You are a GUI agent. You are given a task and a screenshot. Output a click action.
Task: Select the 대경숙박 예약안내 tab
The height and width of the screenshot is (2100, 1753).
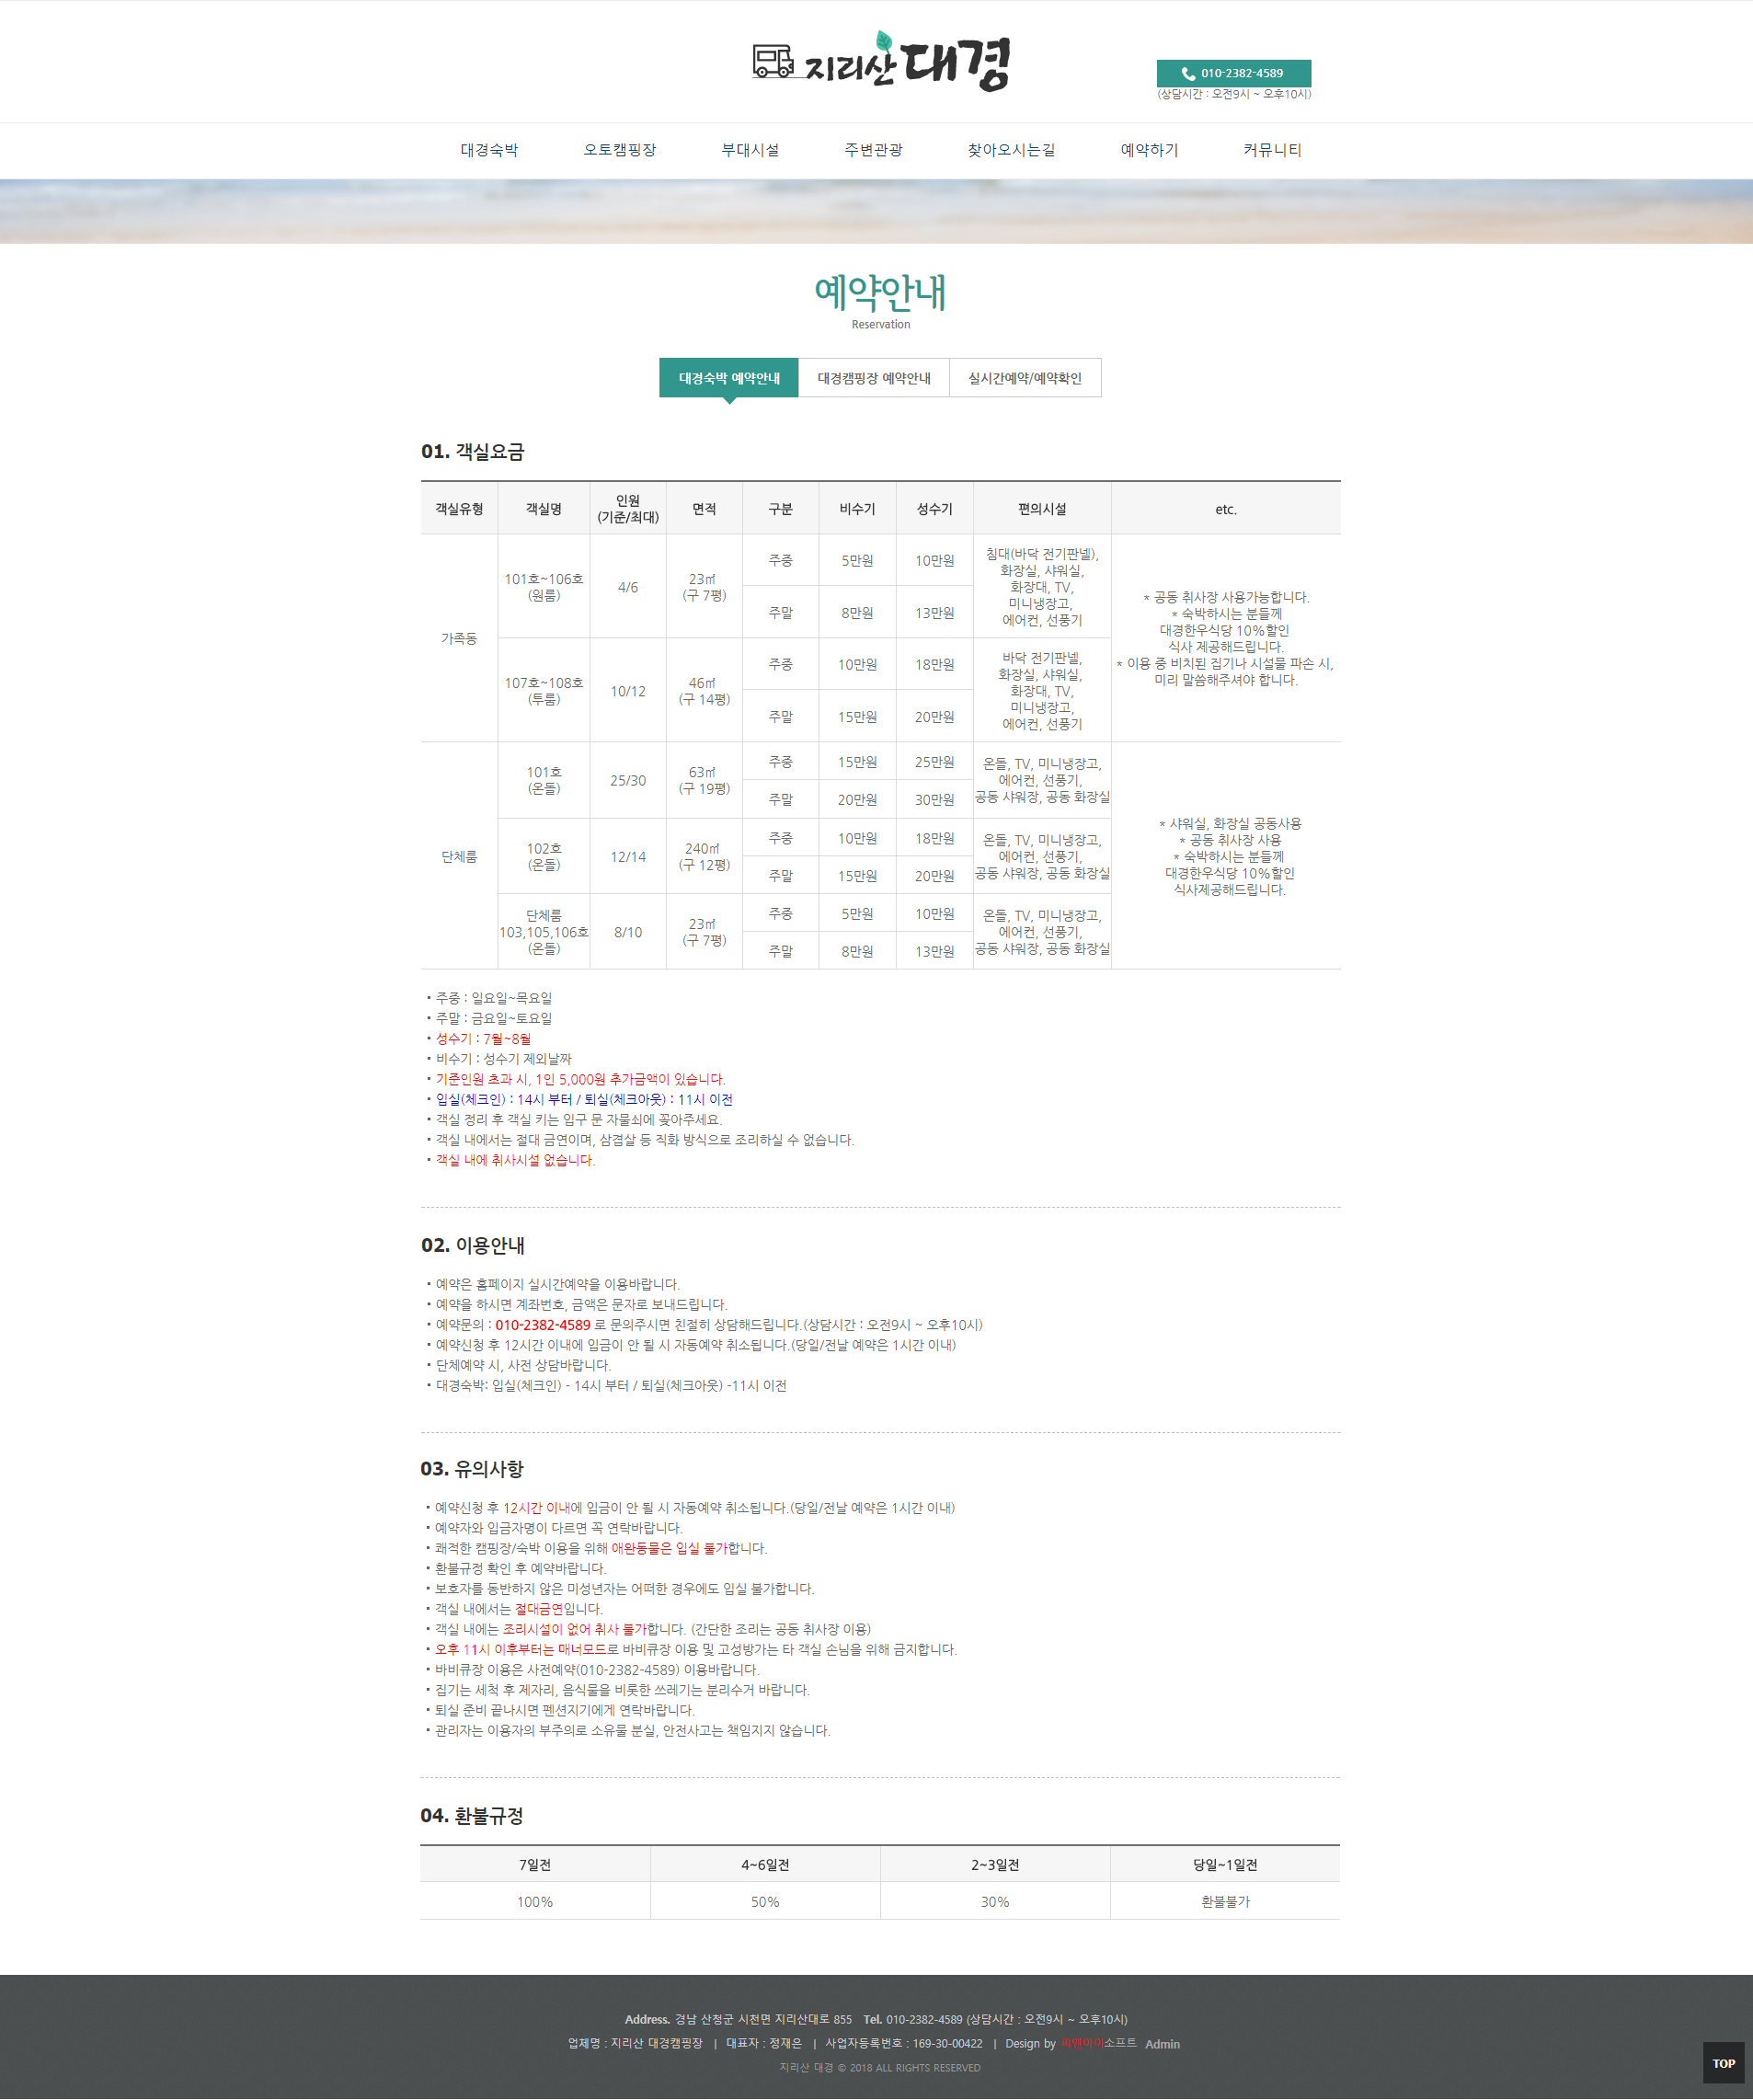tap(729, 378)
